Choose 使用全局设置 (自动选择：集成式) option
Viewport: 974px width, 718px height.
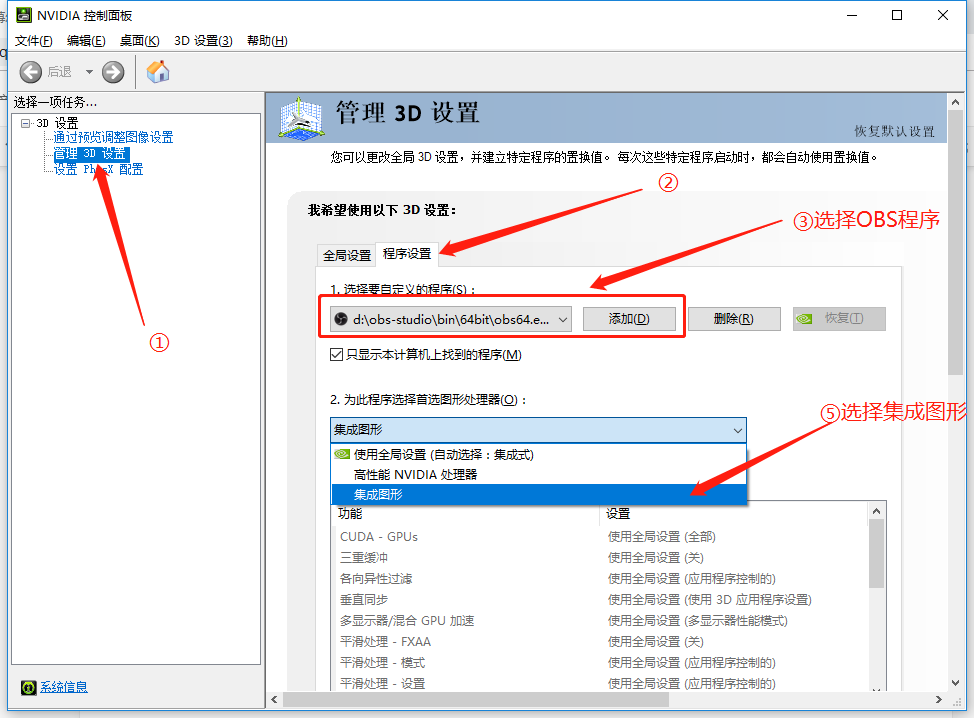tap(538, 455)
